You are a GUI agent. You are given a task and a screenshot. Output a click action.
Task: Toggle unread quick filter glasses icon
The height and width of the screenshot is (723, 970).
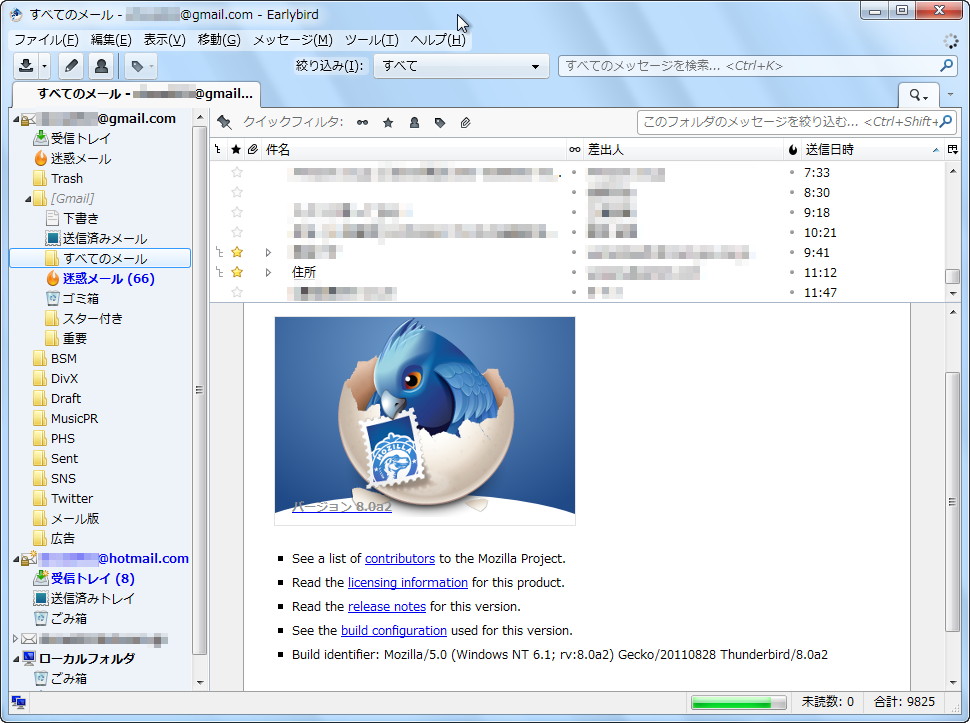pyautogui.click(x=363, y=122)
